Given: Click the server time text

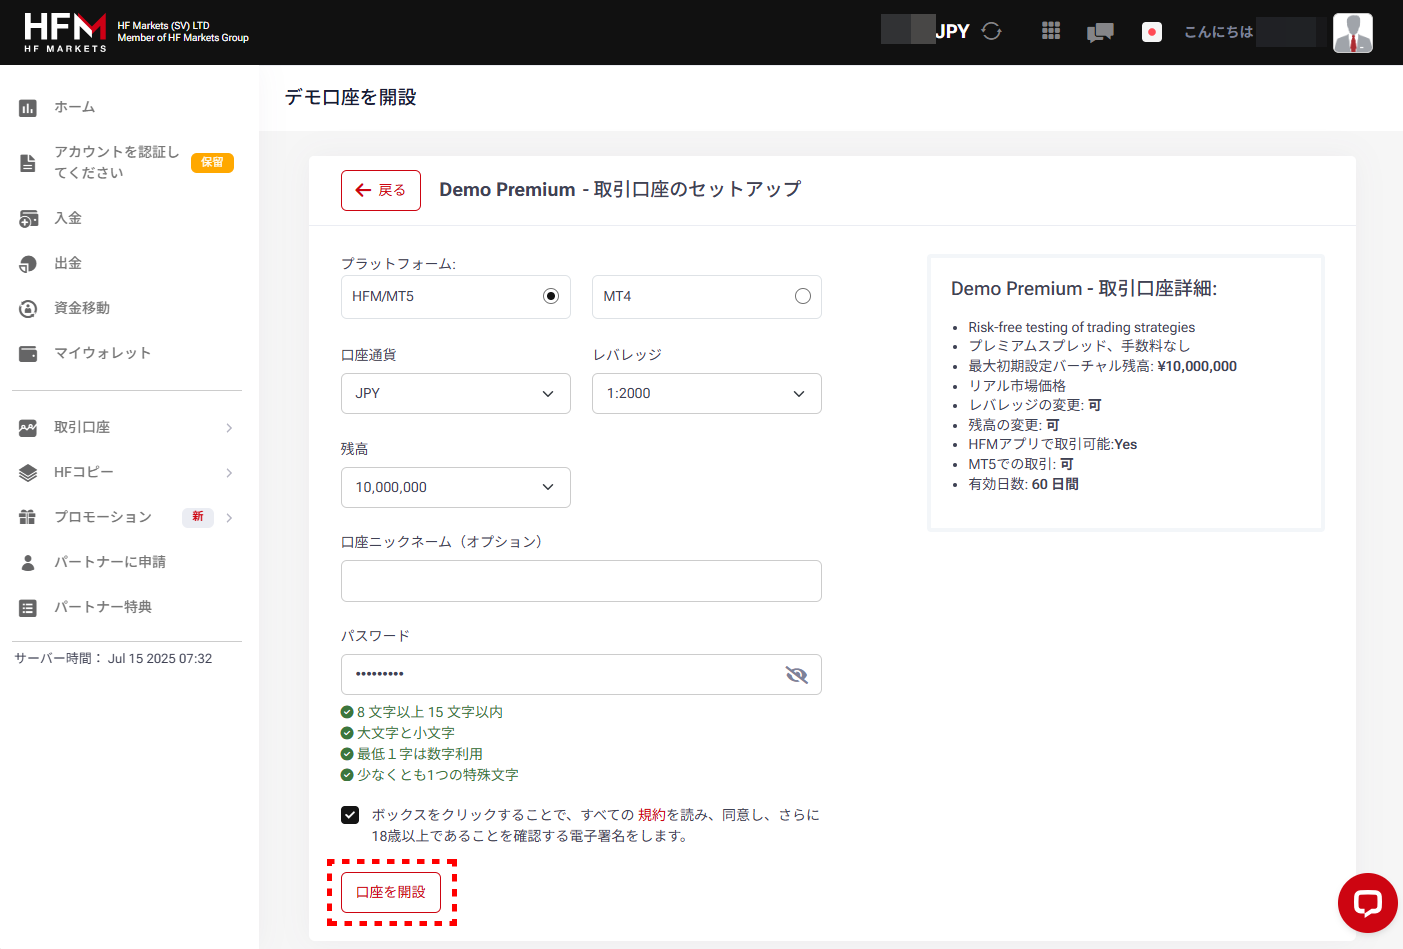Looking at the screenshot, I should point(113,659).
